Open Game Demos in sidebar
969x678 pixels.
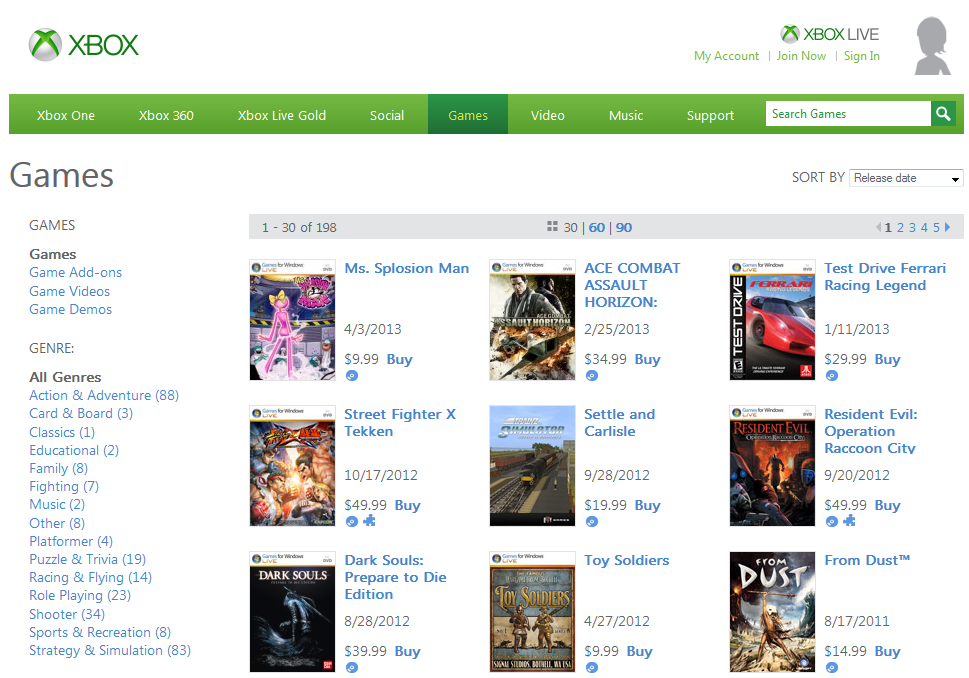[x=70, y=309]
